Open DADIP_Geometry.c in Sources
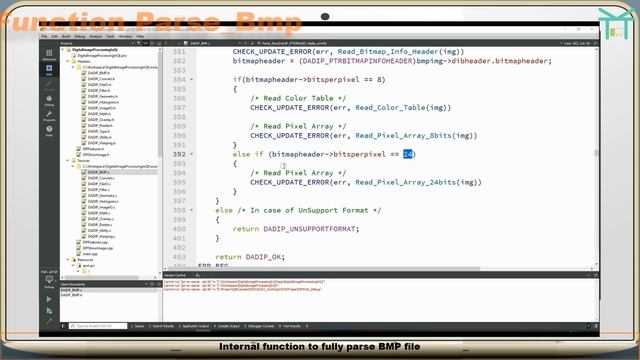This screenshot has width=640, height=360. pos(102,196)
